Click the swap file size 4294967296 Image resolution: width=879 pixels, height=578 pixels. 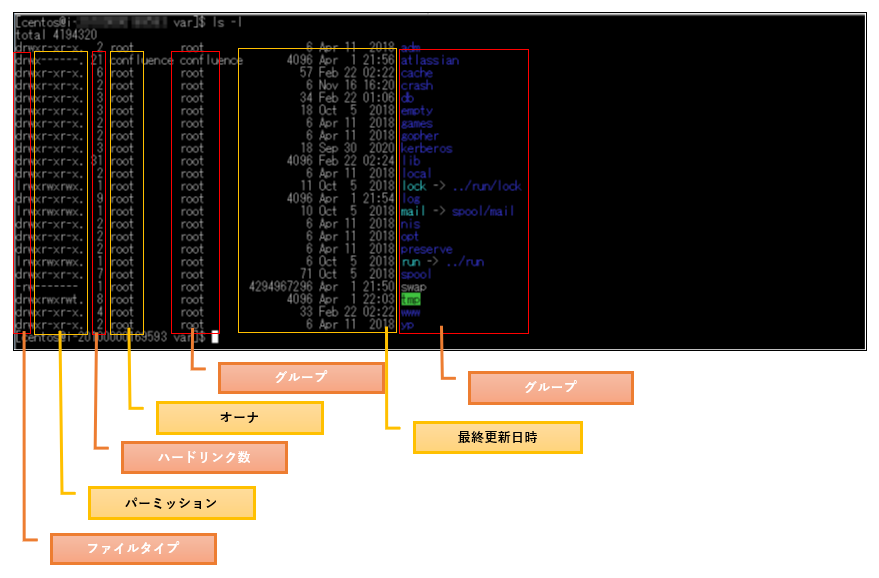tap(280, 286)
